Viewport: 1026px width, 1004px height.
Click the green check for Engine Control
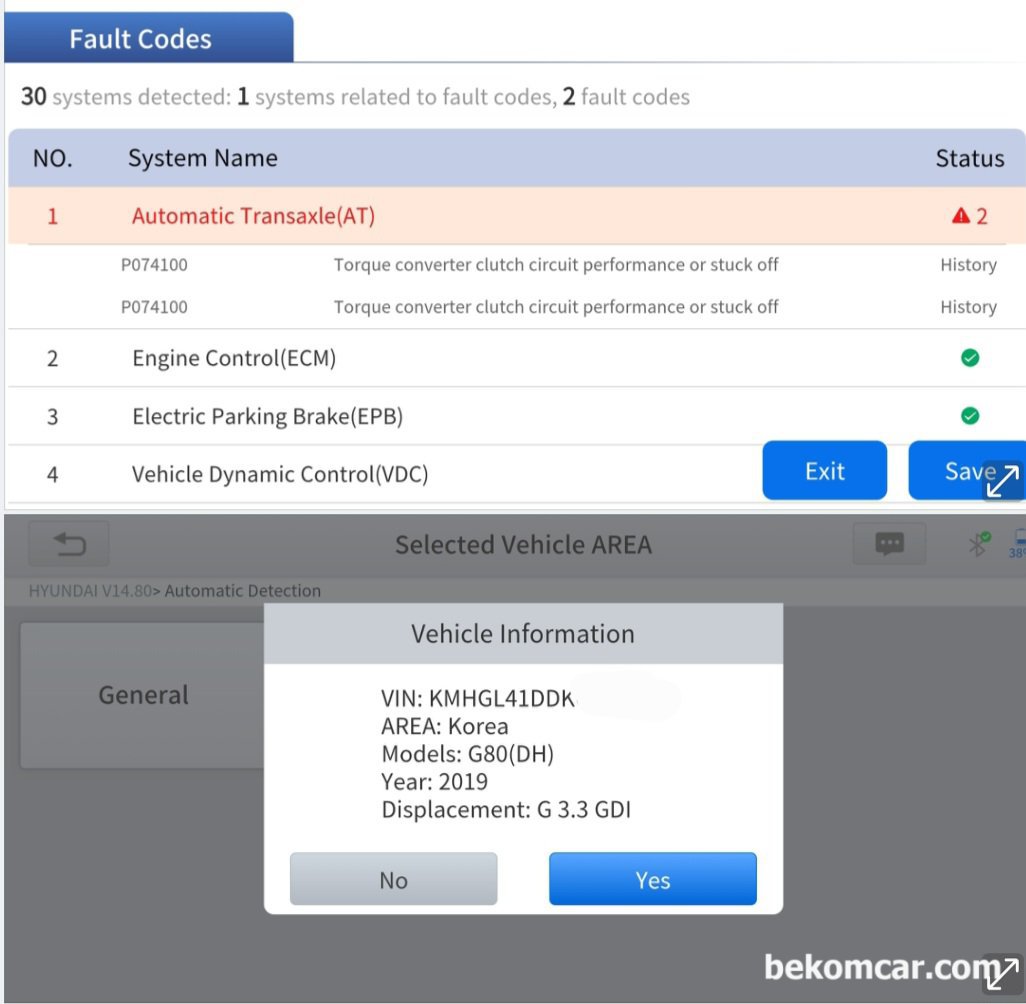969,358
